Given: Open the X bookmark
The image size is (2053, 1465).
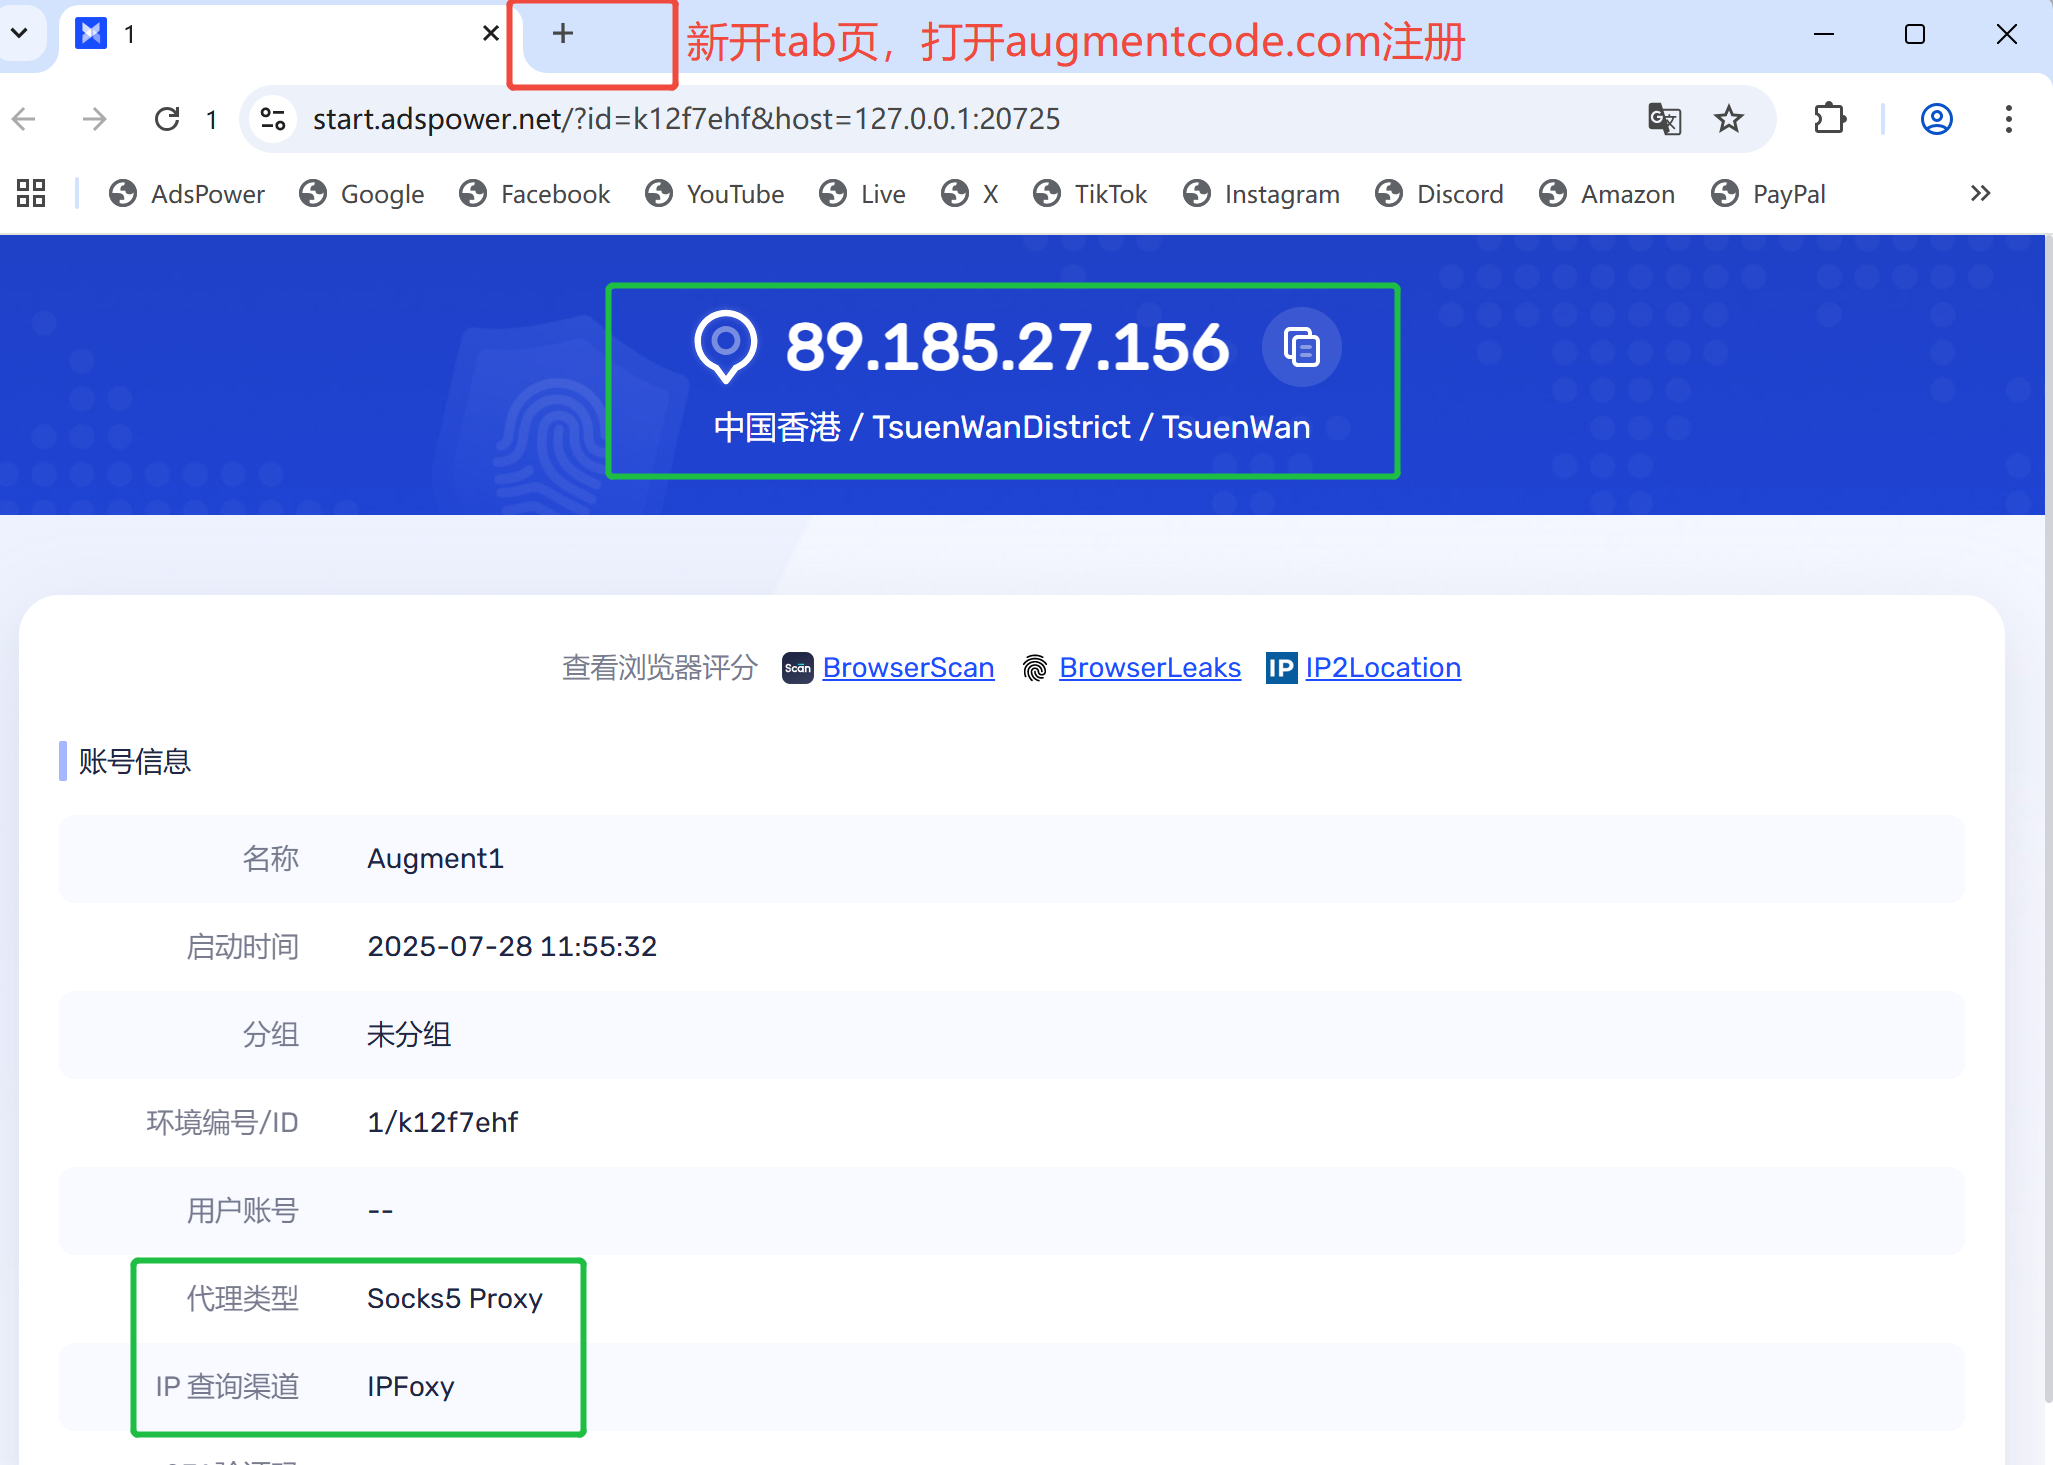Looking at the screenshot, I should click(970, 194).
